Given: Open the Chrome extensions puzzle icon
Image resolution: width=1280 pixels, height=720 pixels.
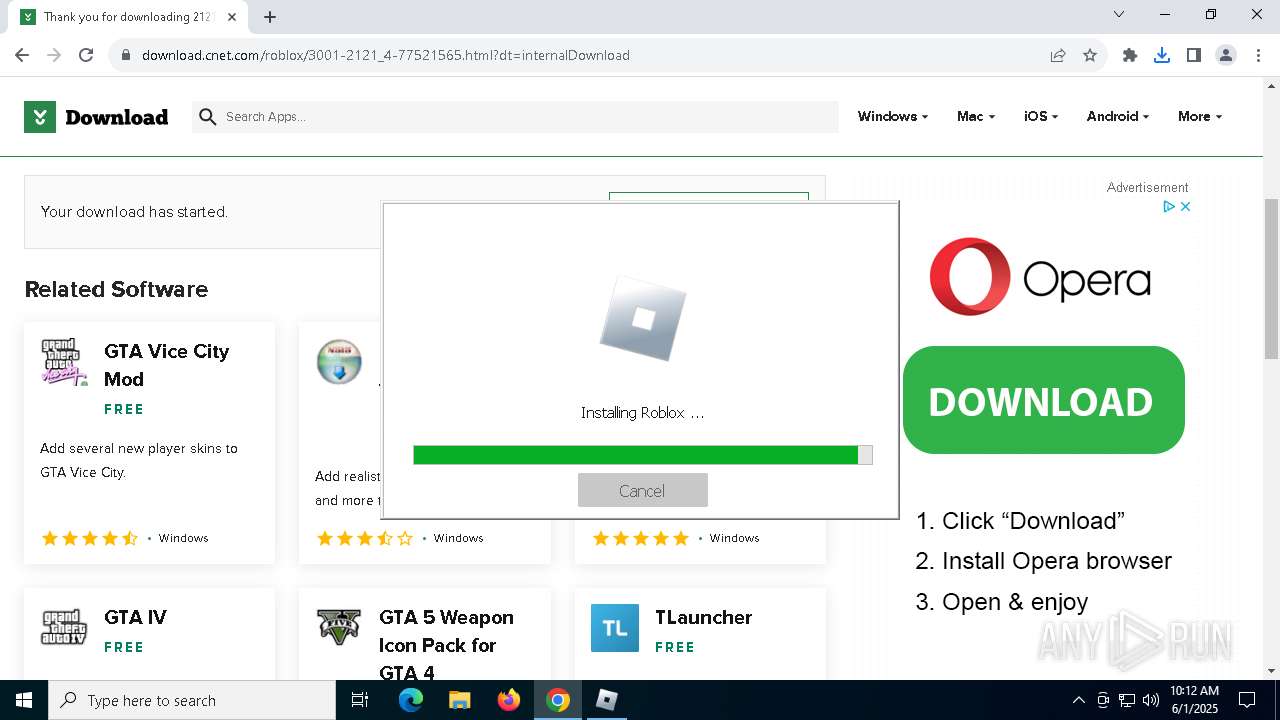Looking at the screenshot, I should coord(1130,55).
